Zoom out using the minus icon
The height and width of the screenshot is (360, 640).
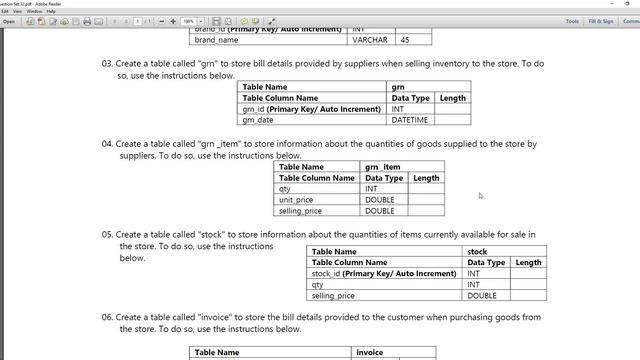162,21
